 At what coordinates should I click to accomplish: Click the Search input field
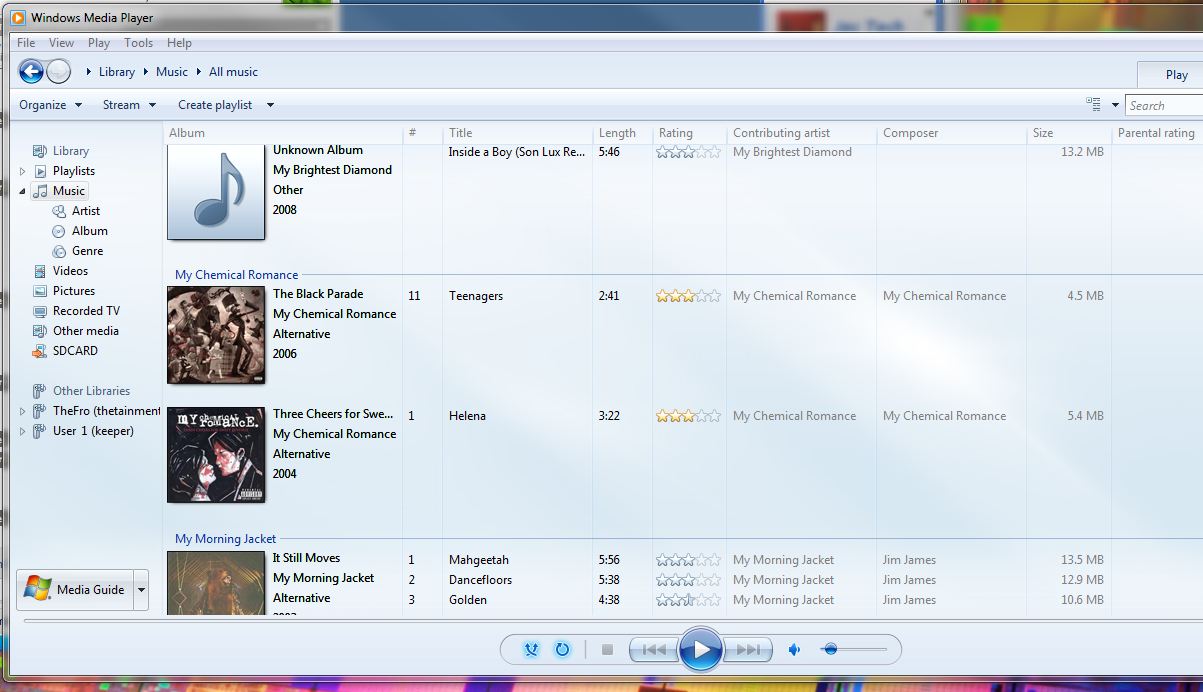1164,105
